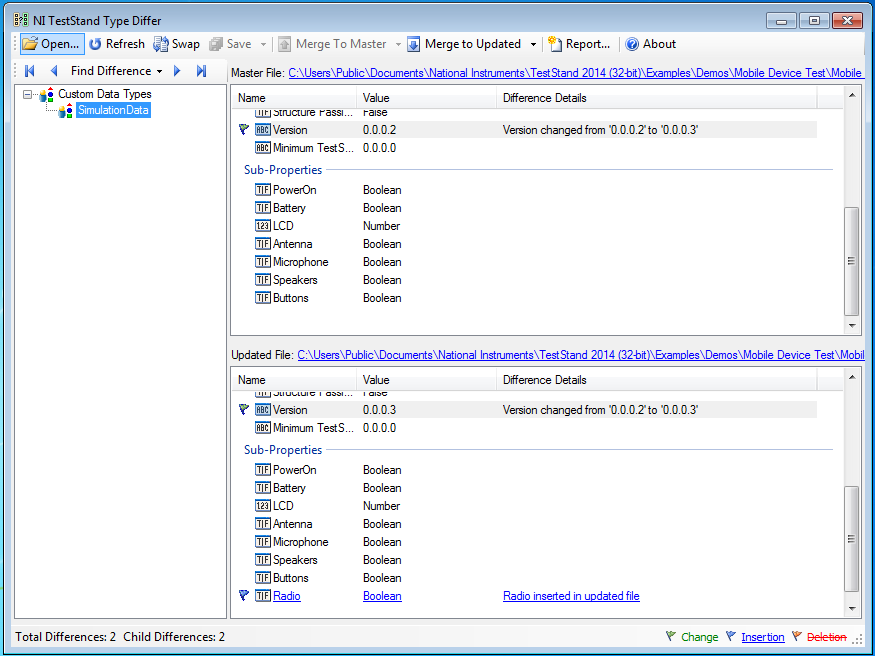Screen dimensions: 875x656
Task: Click Merge to Updated button
Action: [x=464, y=44]
